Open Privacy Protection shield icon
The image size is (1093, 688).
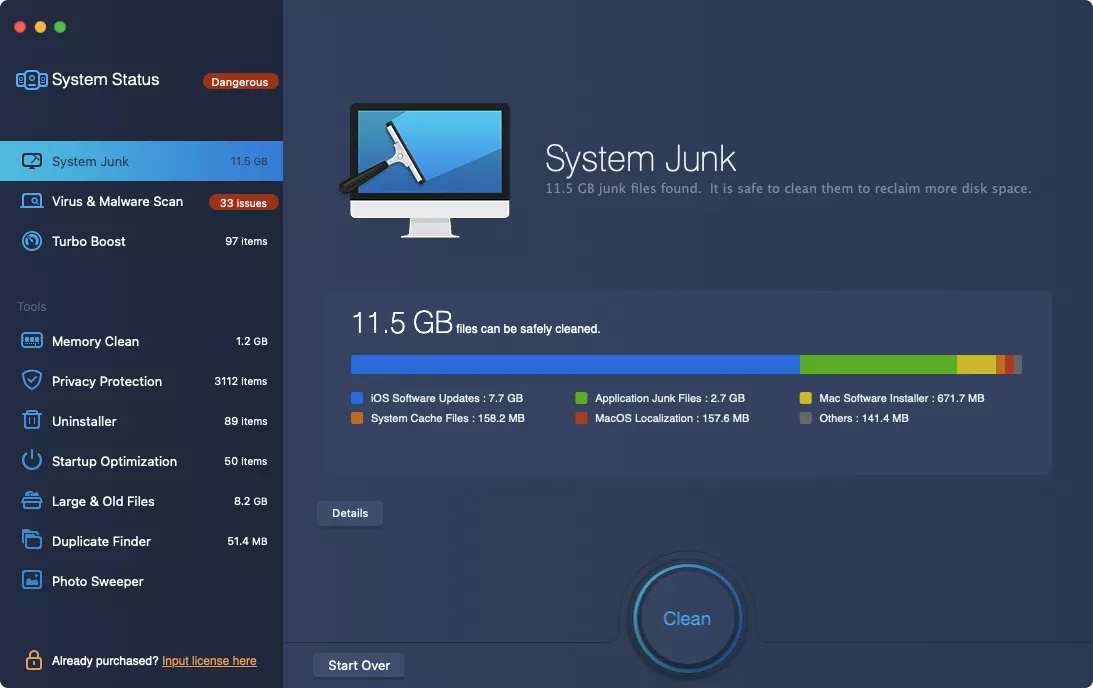pos(32,381)
